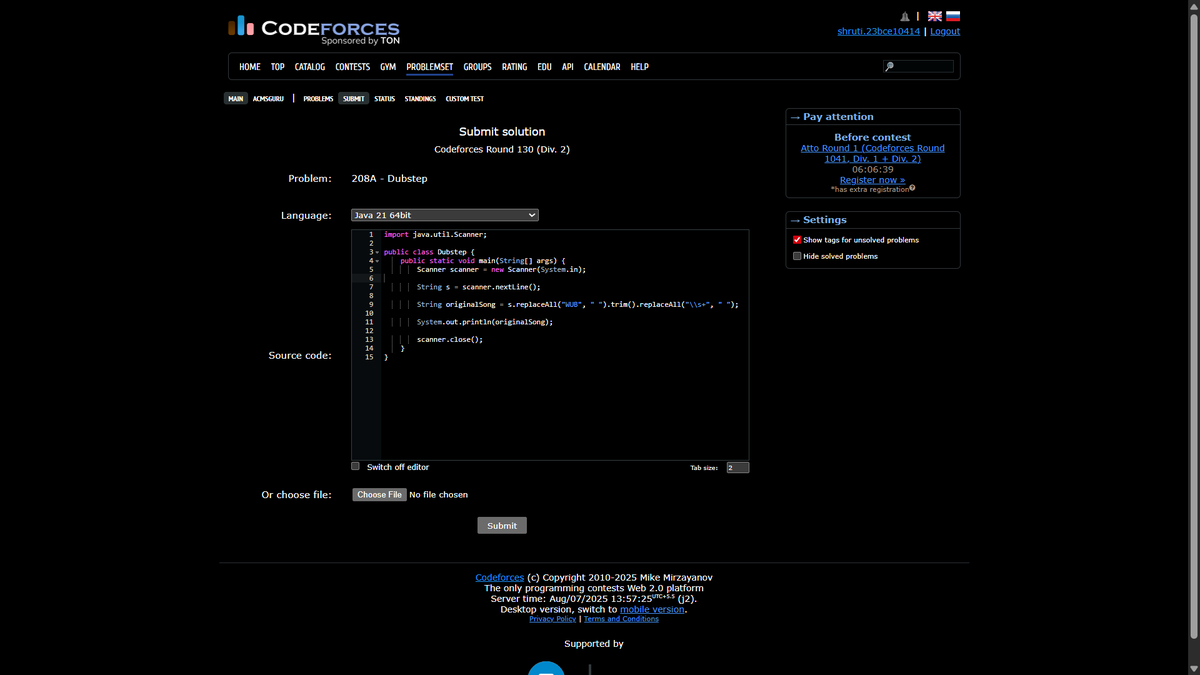Open GROUPS in main navigation

(x=477, y=67)
